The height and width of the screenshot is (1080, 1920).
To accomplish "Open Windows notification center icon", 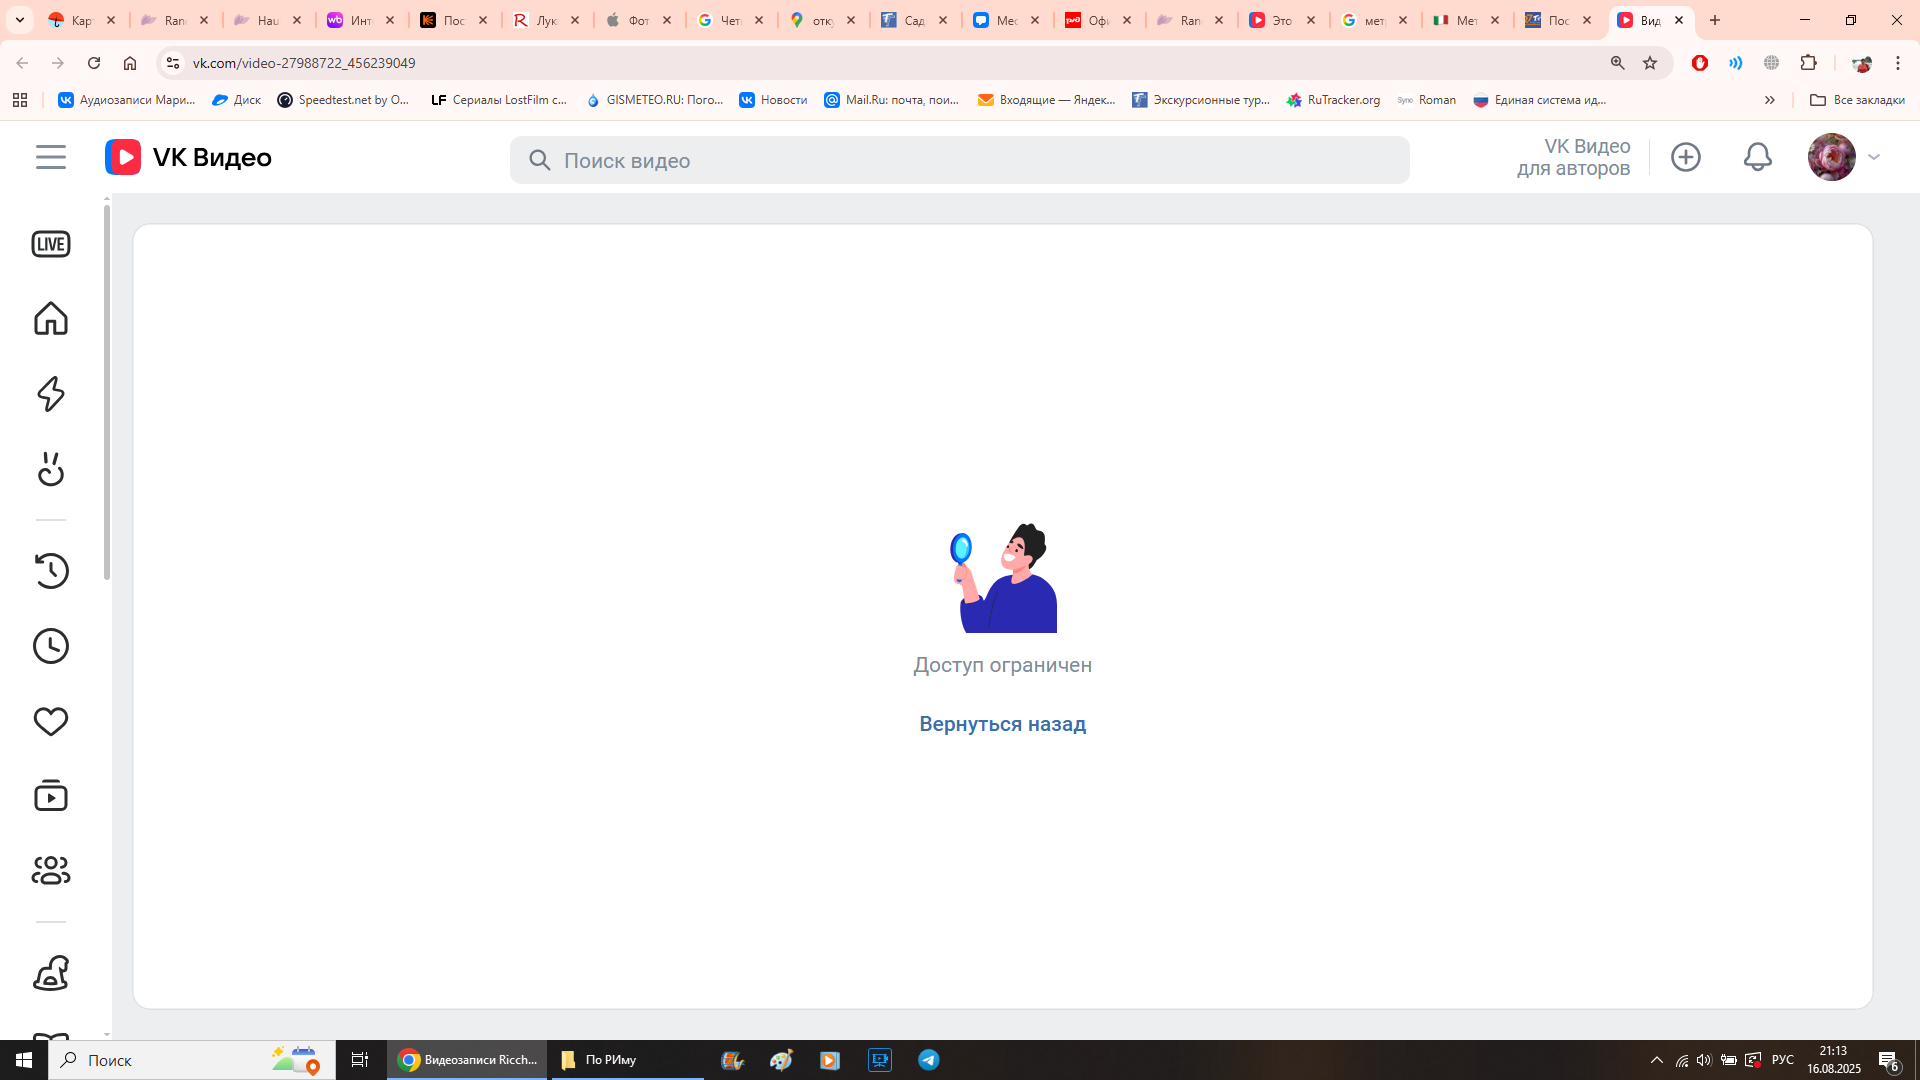I will 1888,1061.
